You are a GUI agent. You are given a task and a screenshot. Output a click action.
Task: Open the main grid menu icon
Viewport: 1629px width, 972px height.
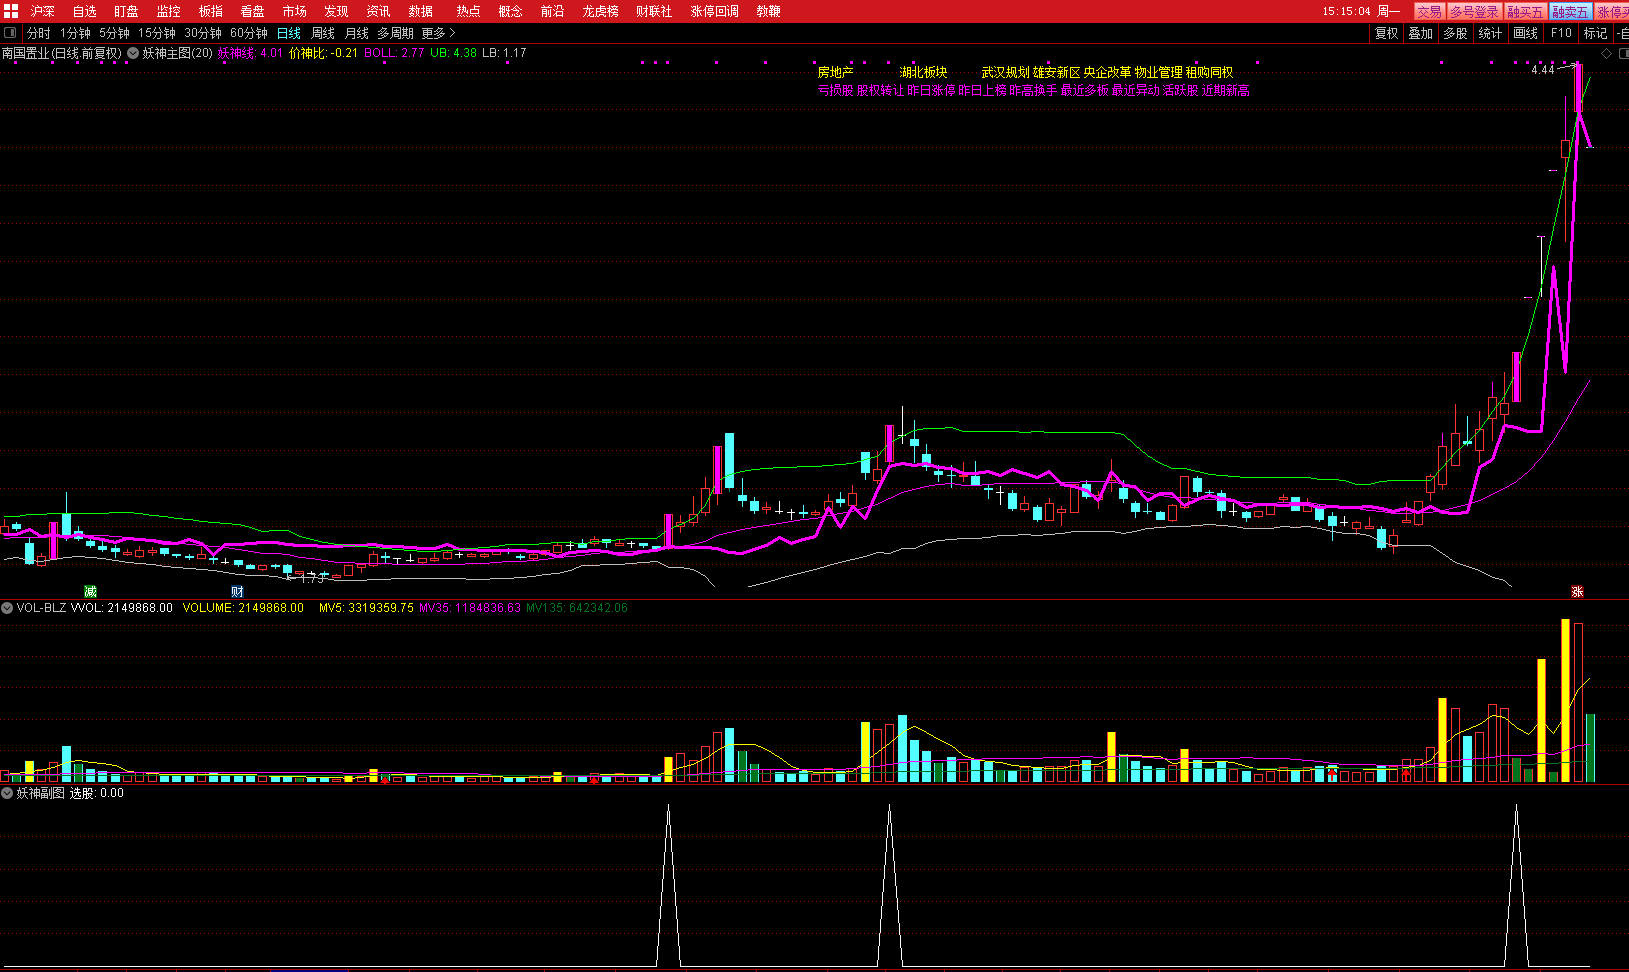(10, 11)
